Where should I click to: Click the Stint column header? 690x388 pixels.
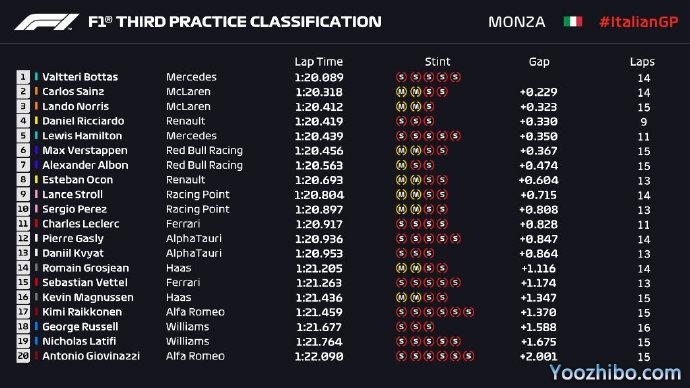pyautogui.click(x=437, y=62)
